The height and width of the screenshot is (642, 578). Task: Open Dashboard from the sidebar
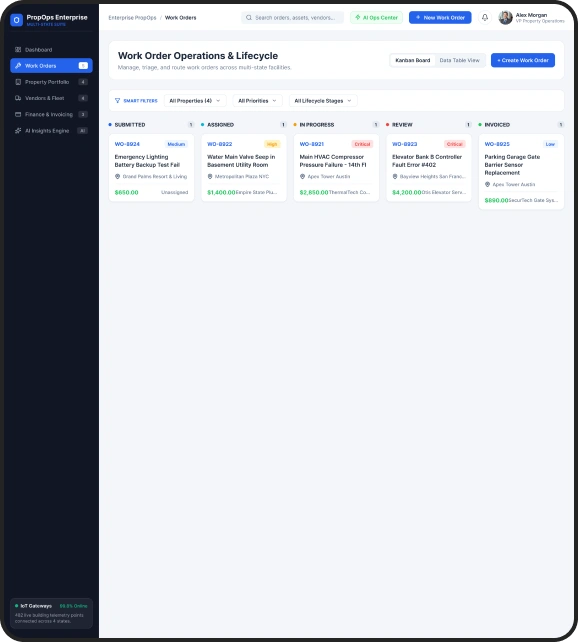pyautogui.click(x=52, y=50)
